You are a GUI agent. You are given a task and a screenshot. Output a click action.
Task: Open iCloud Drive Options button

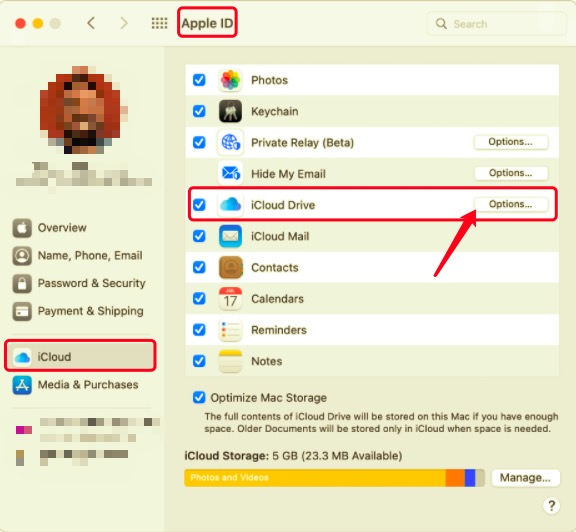click(x=511, y=204)
